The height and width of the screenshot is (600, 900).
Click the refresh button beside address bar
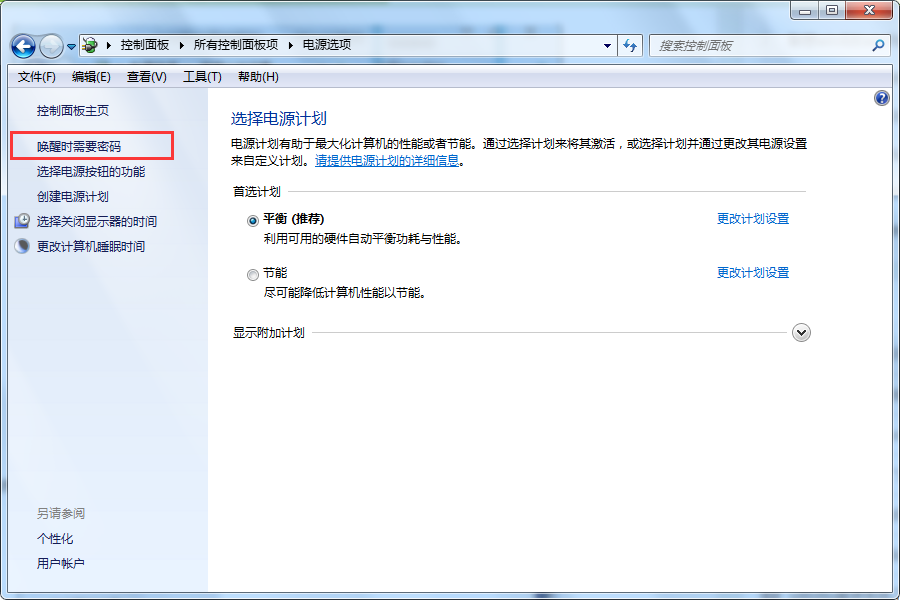pos(630,45)
